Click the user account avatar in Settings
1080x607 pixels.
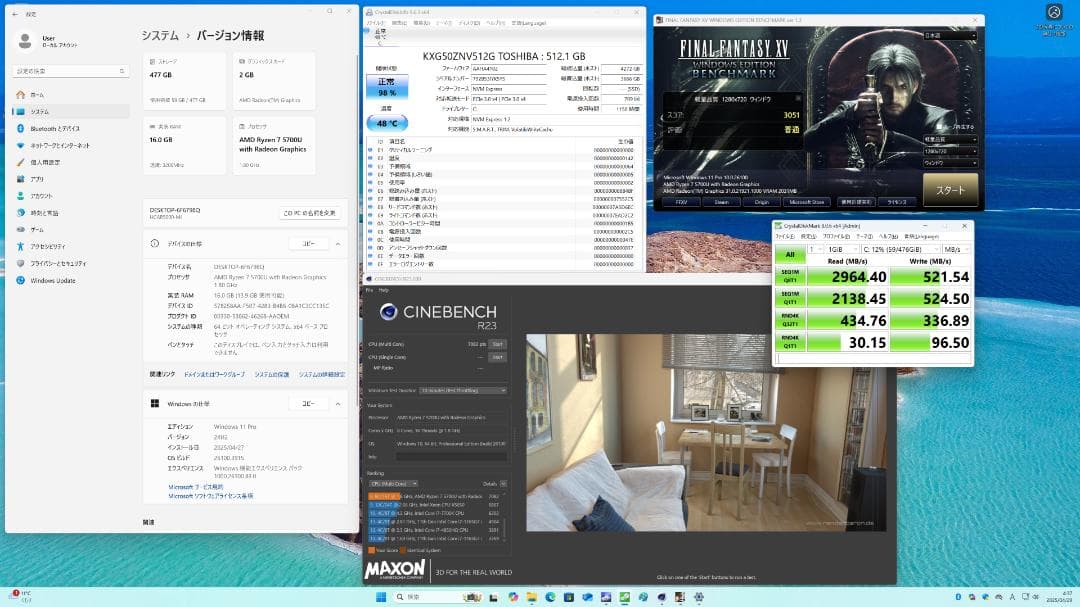[24, 42]
